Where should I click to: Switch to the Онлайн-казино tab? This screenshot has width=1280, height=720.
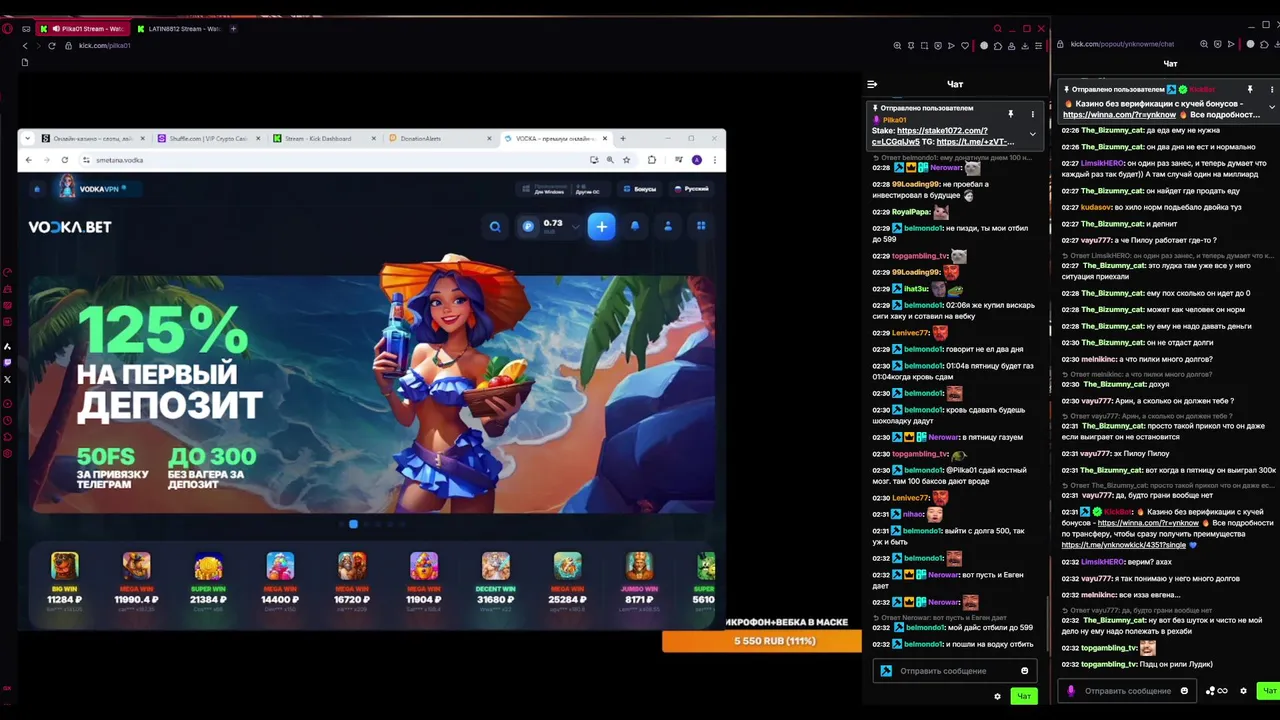[92, 139]
